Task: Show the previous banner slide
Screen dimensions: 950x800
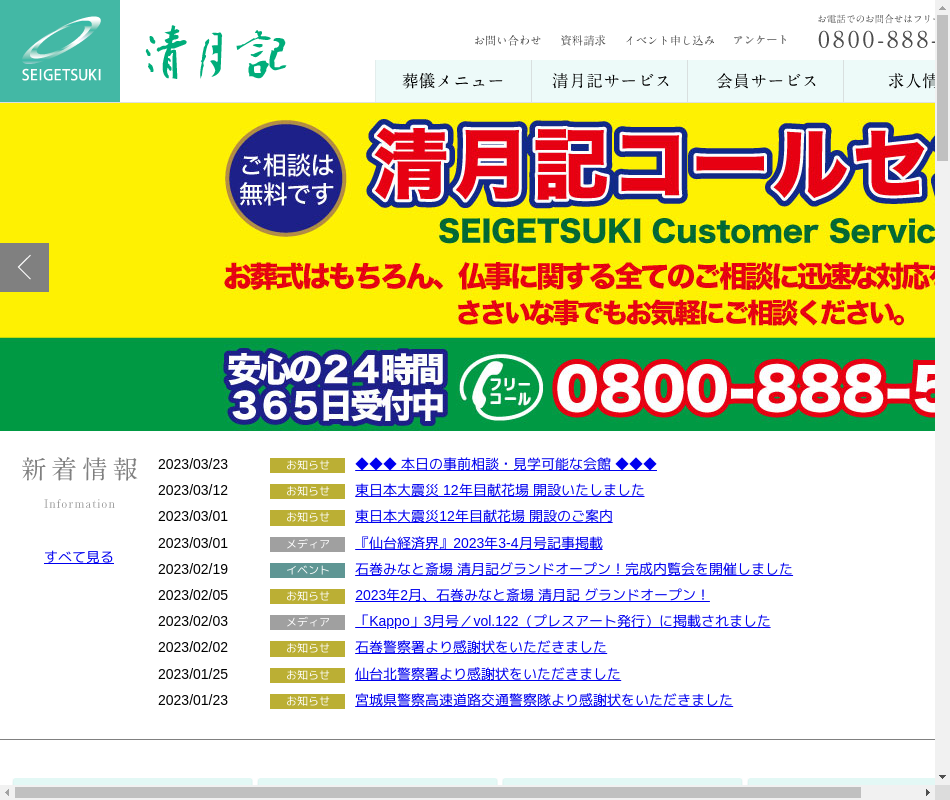Action: pos(24,267)
